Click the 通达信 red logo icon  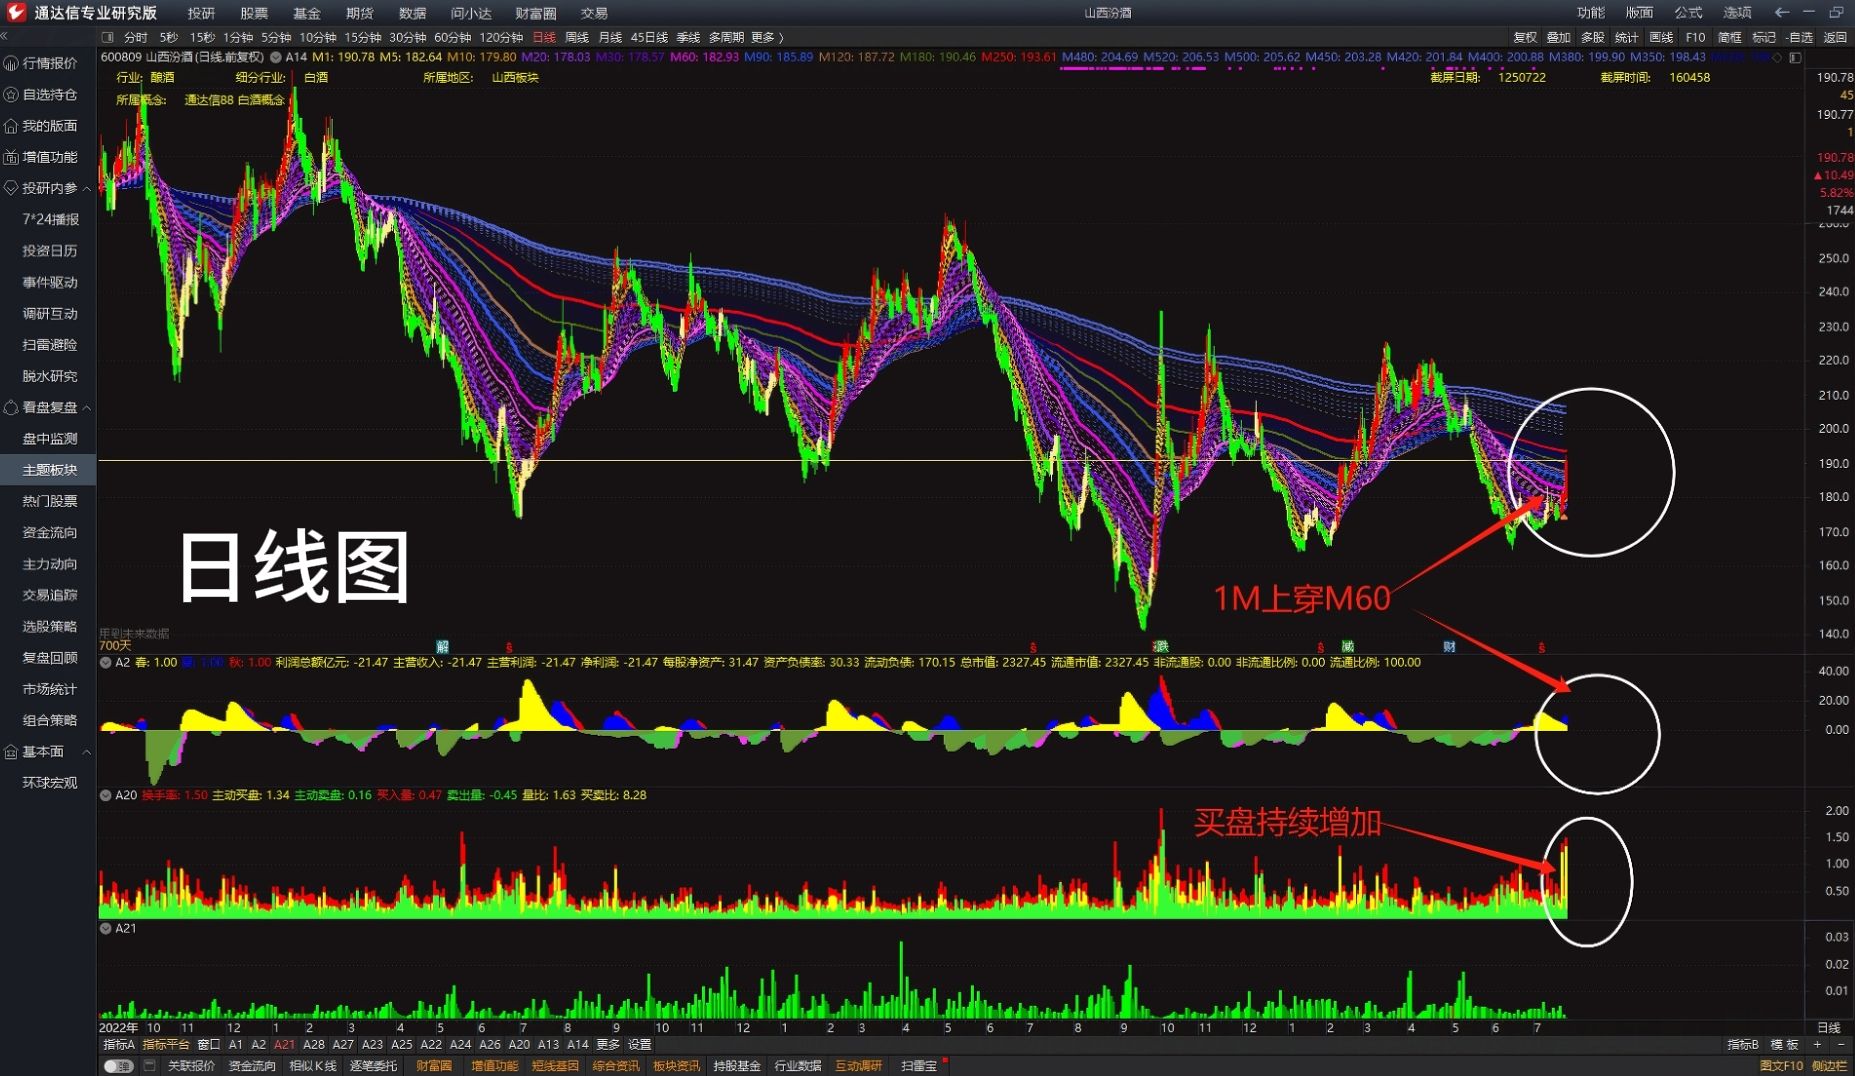pos(16,12)
